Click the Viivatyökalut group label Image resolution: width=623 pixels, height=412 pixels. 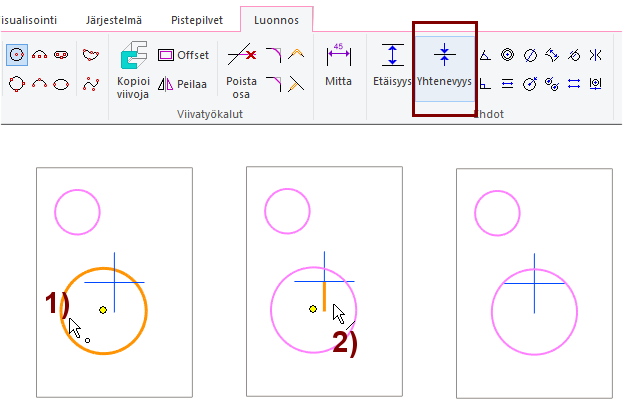(x=210, y=114)
